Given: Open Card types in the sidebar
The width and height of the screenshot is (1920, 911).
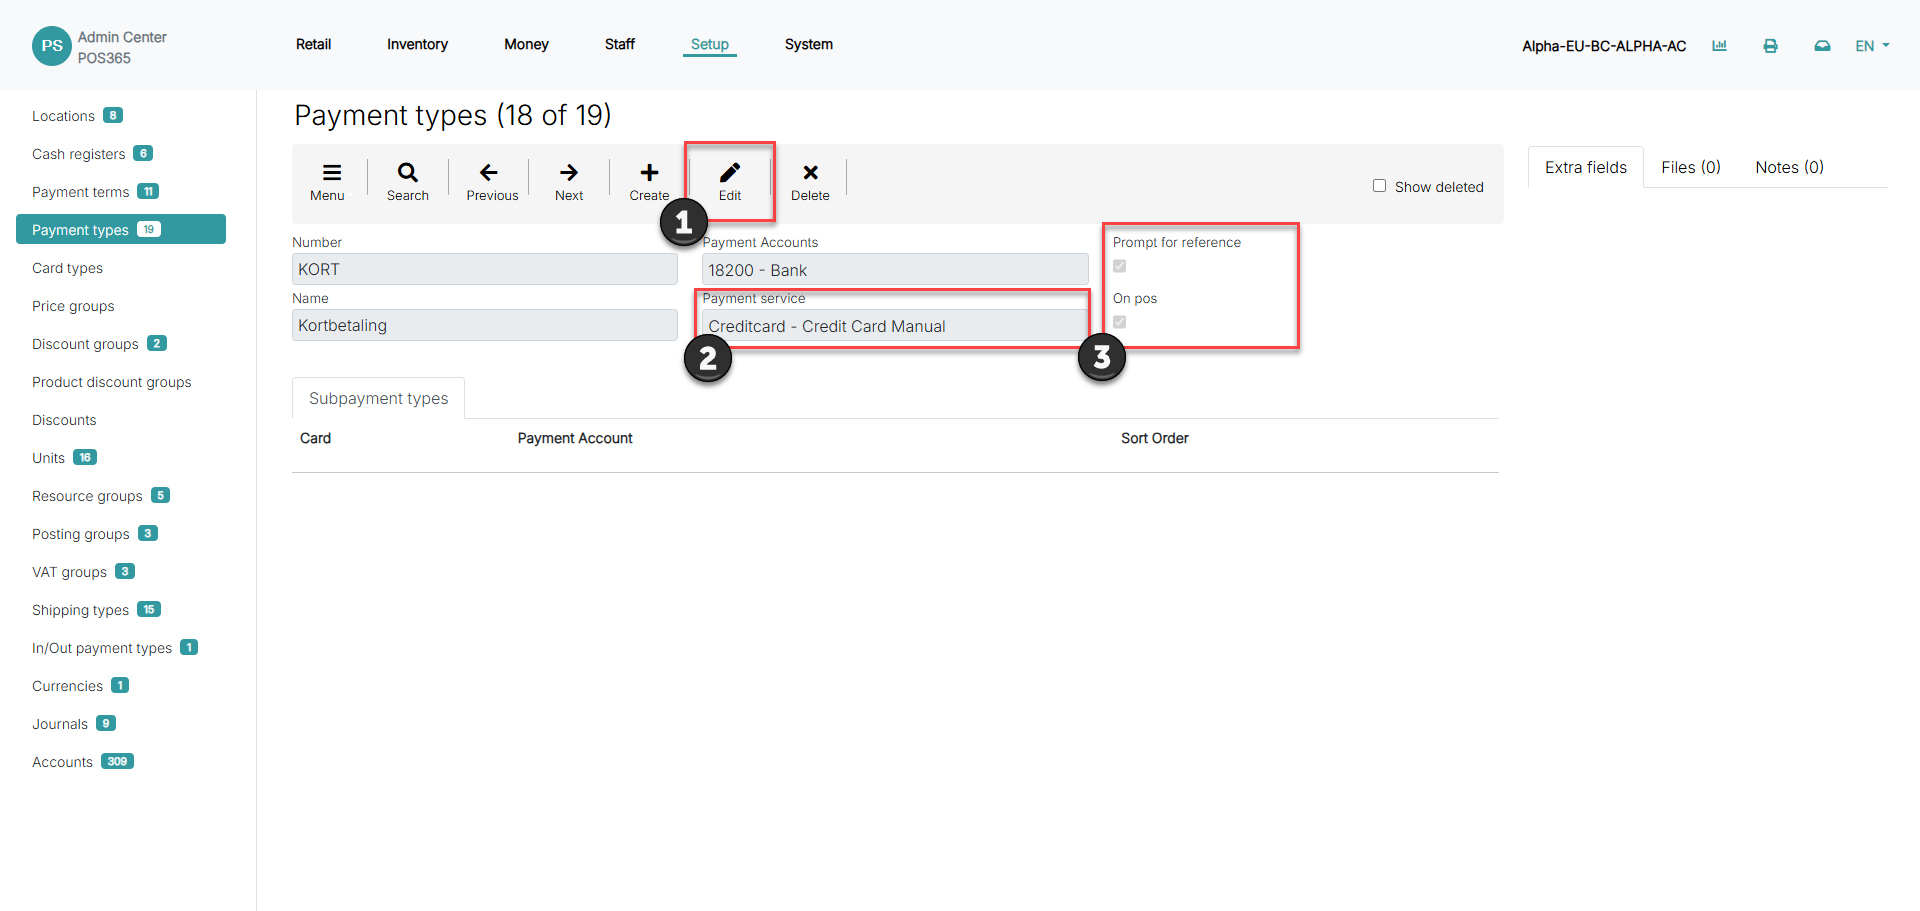Looking at the screenshot, I should (67, 268).
